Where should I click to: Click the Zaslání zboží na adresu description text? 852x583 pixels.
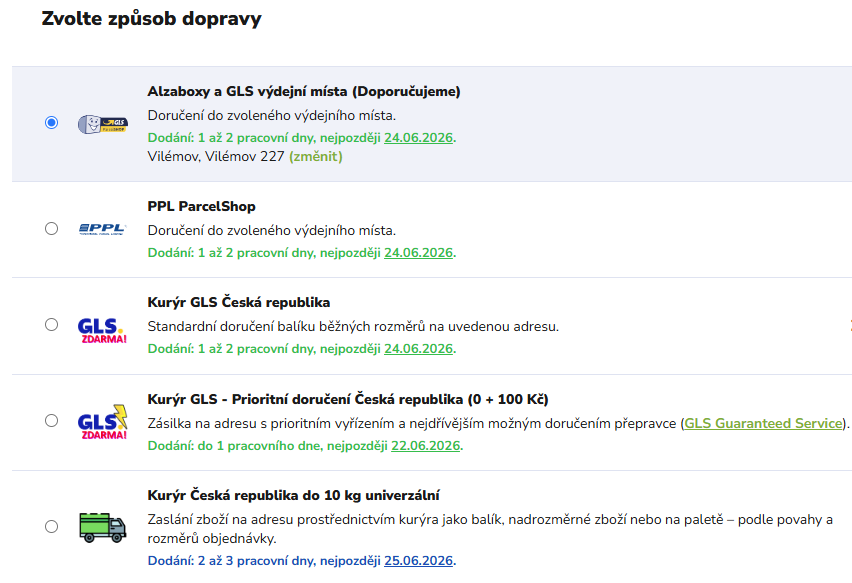(490, 529)
